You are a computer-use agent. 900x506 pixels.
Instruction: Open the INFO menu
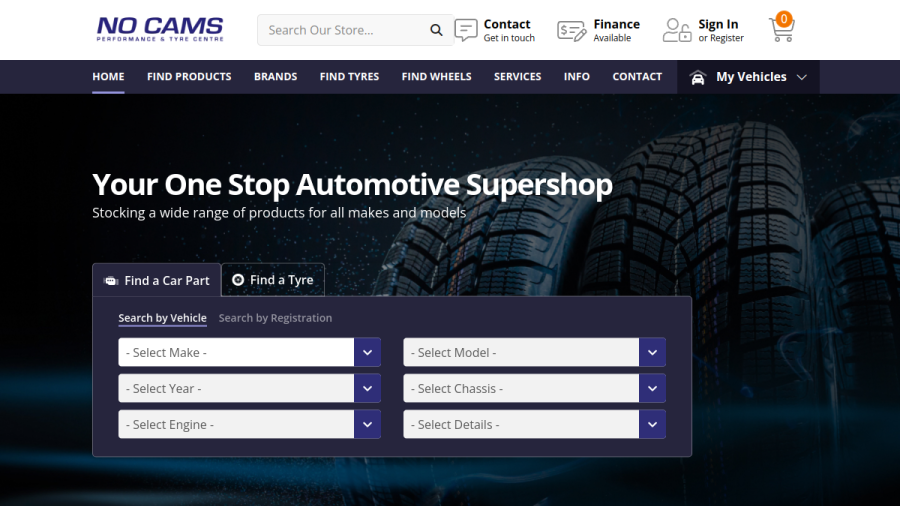(x=576, y=76)
